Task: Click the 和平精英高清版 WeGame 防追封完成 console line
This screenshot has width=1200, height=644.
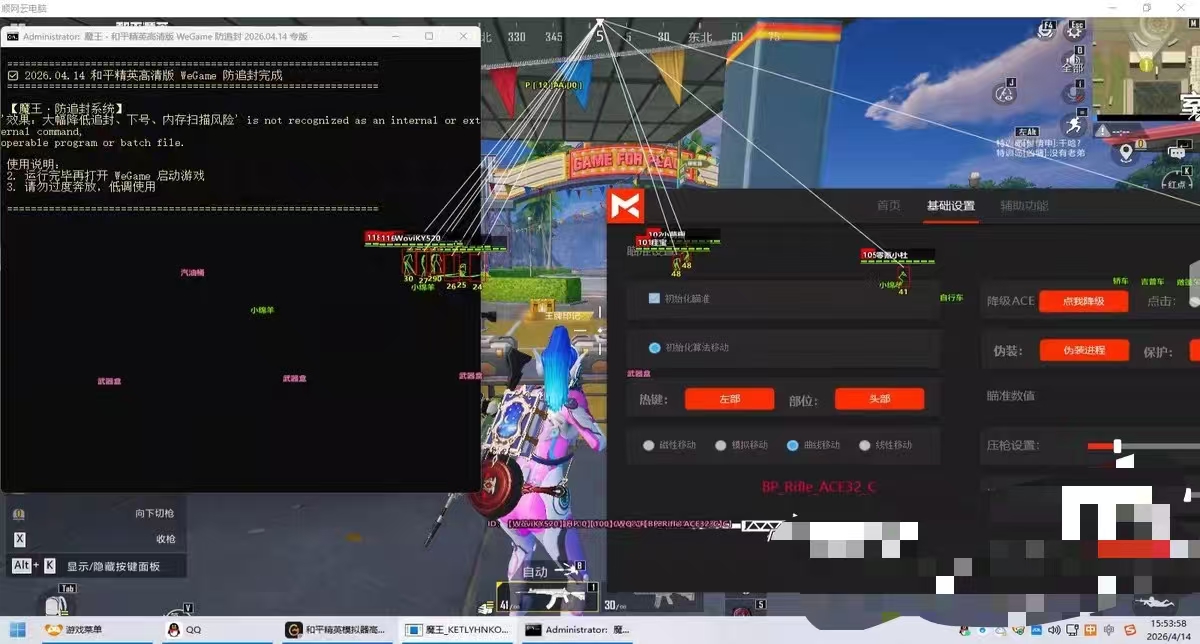Action: [x=144, y=75]
